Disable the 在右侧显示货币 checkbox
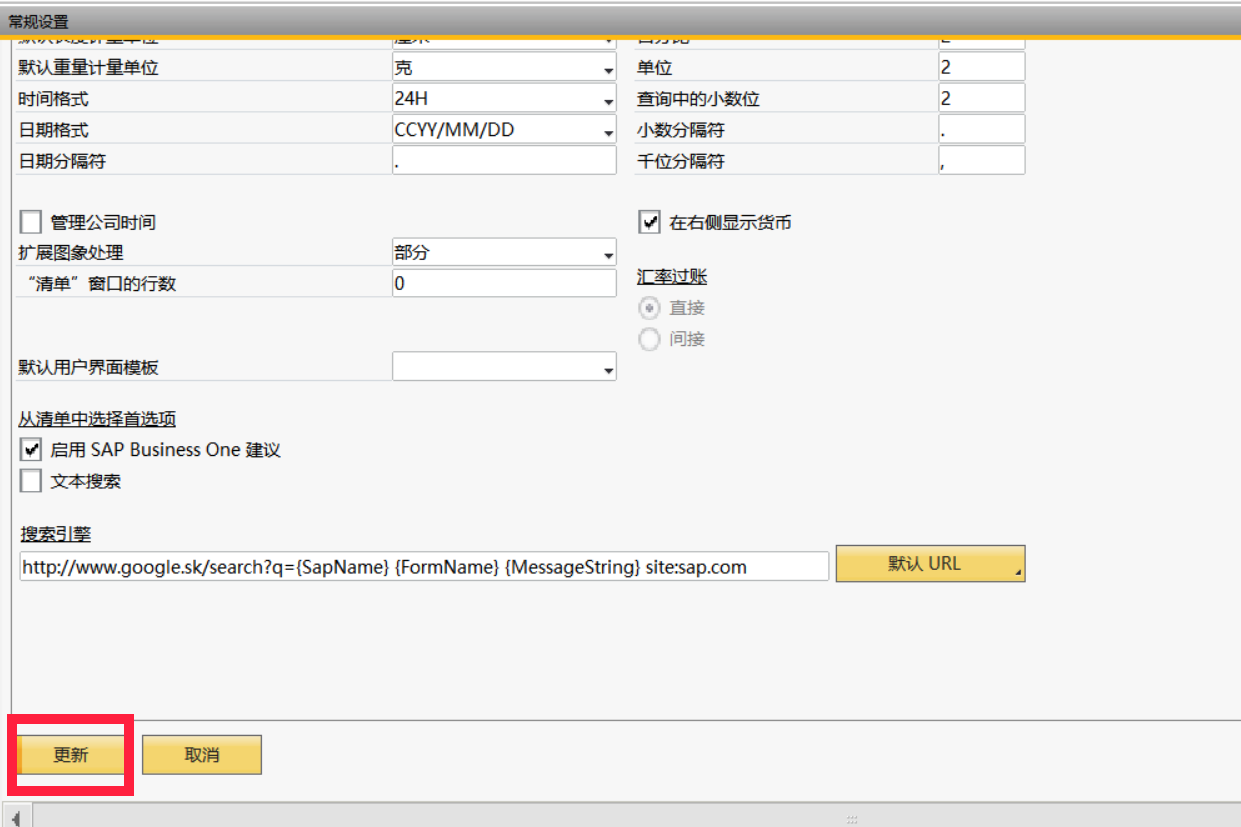Image resolution: width=1241 pixels, height=827 pixels. pyautogui.click(x=649, y=222)
